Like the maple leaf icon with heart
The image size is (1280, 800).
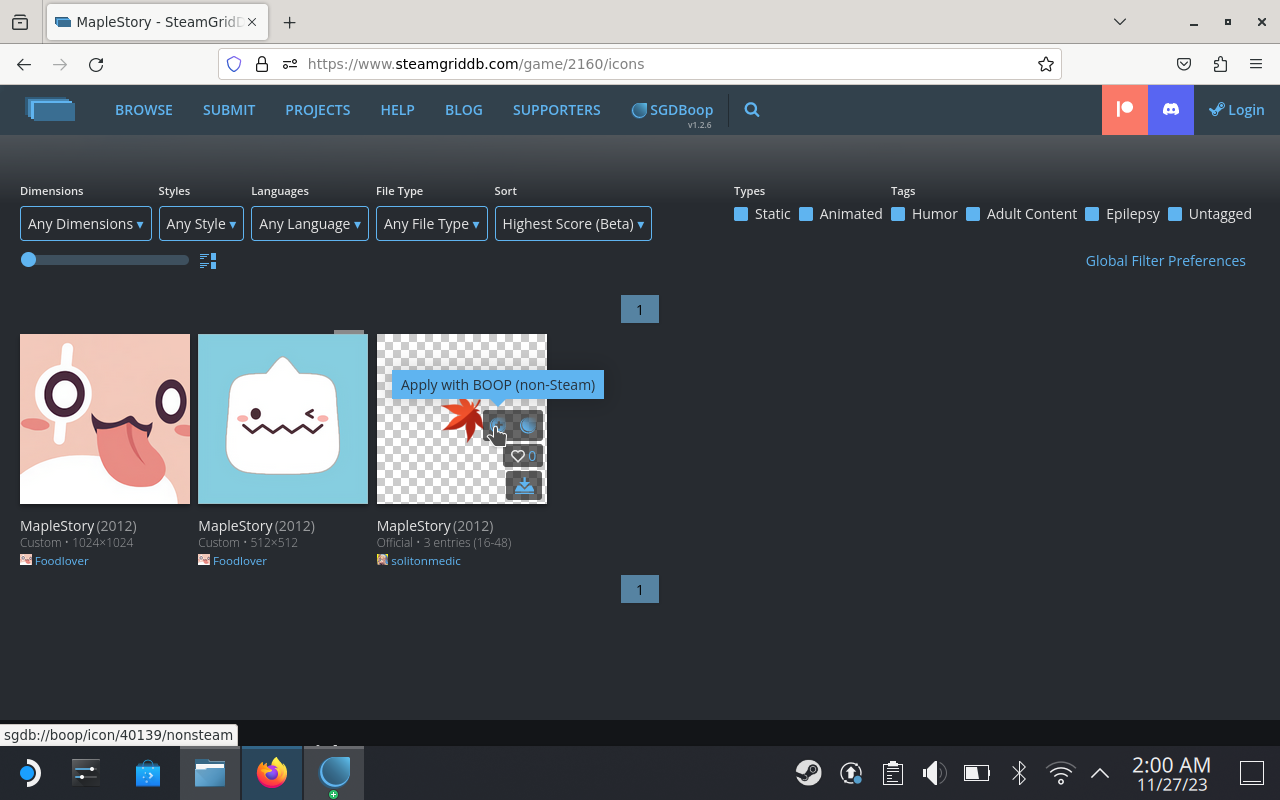(x=523, y=456)
